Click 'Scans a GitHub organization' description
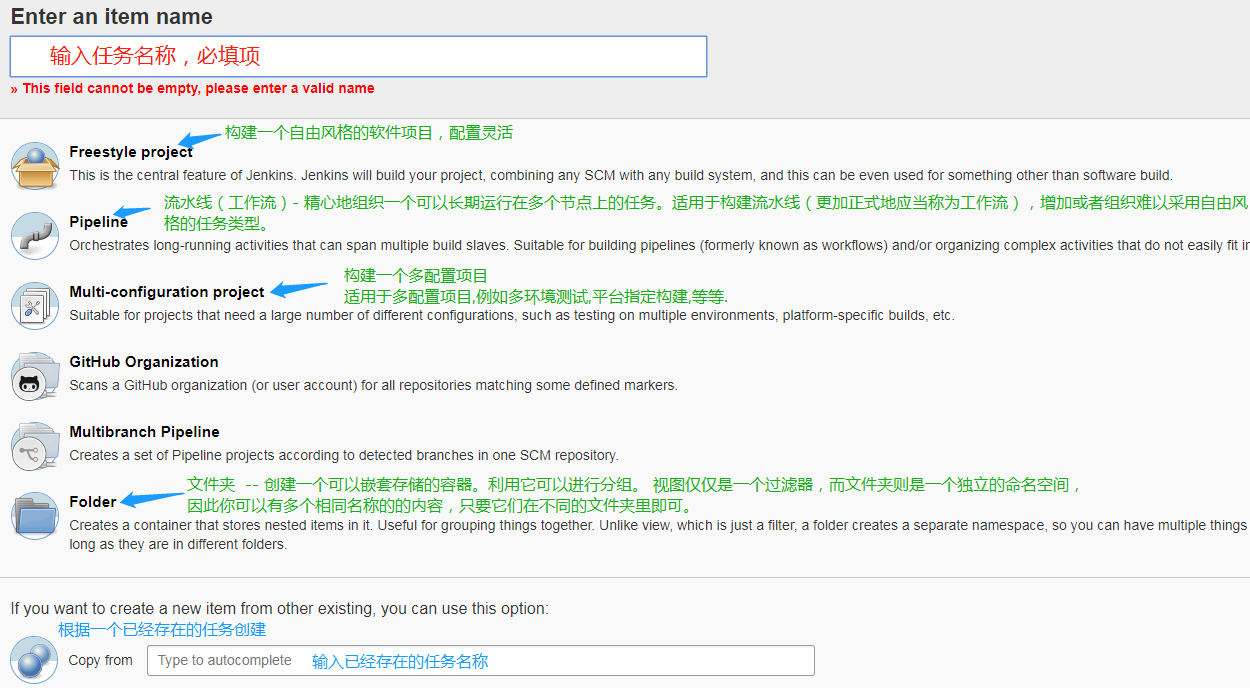Screen dimensions: 1250x688 373,385
